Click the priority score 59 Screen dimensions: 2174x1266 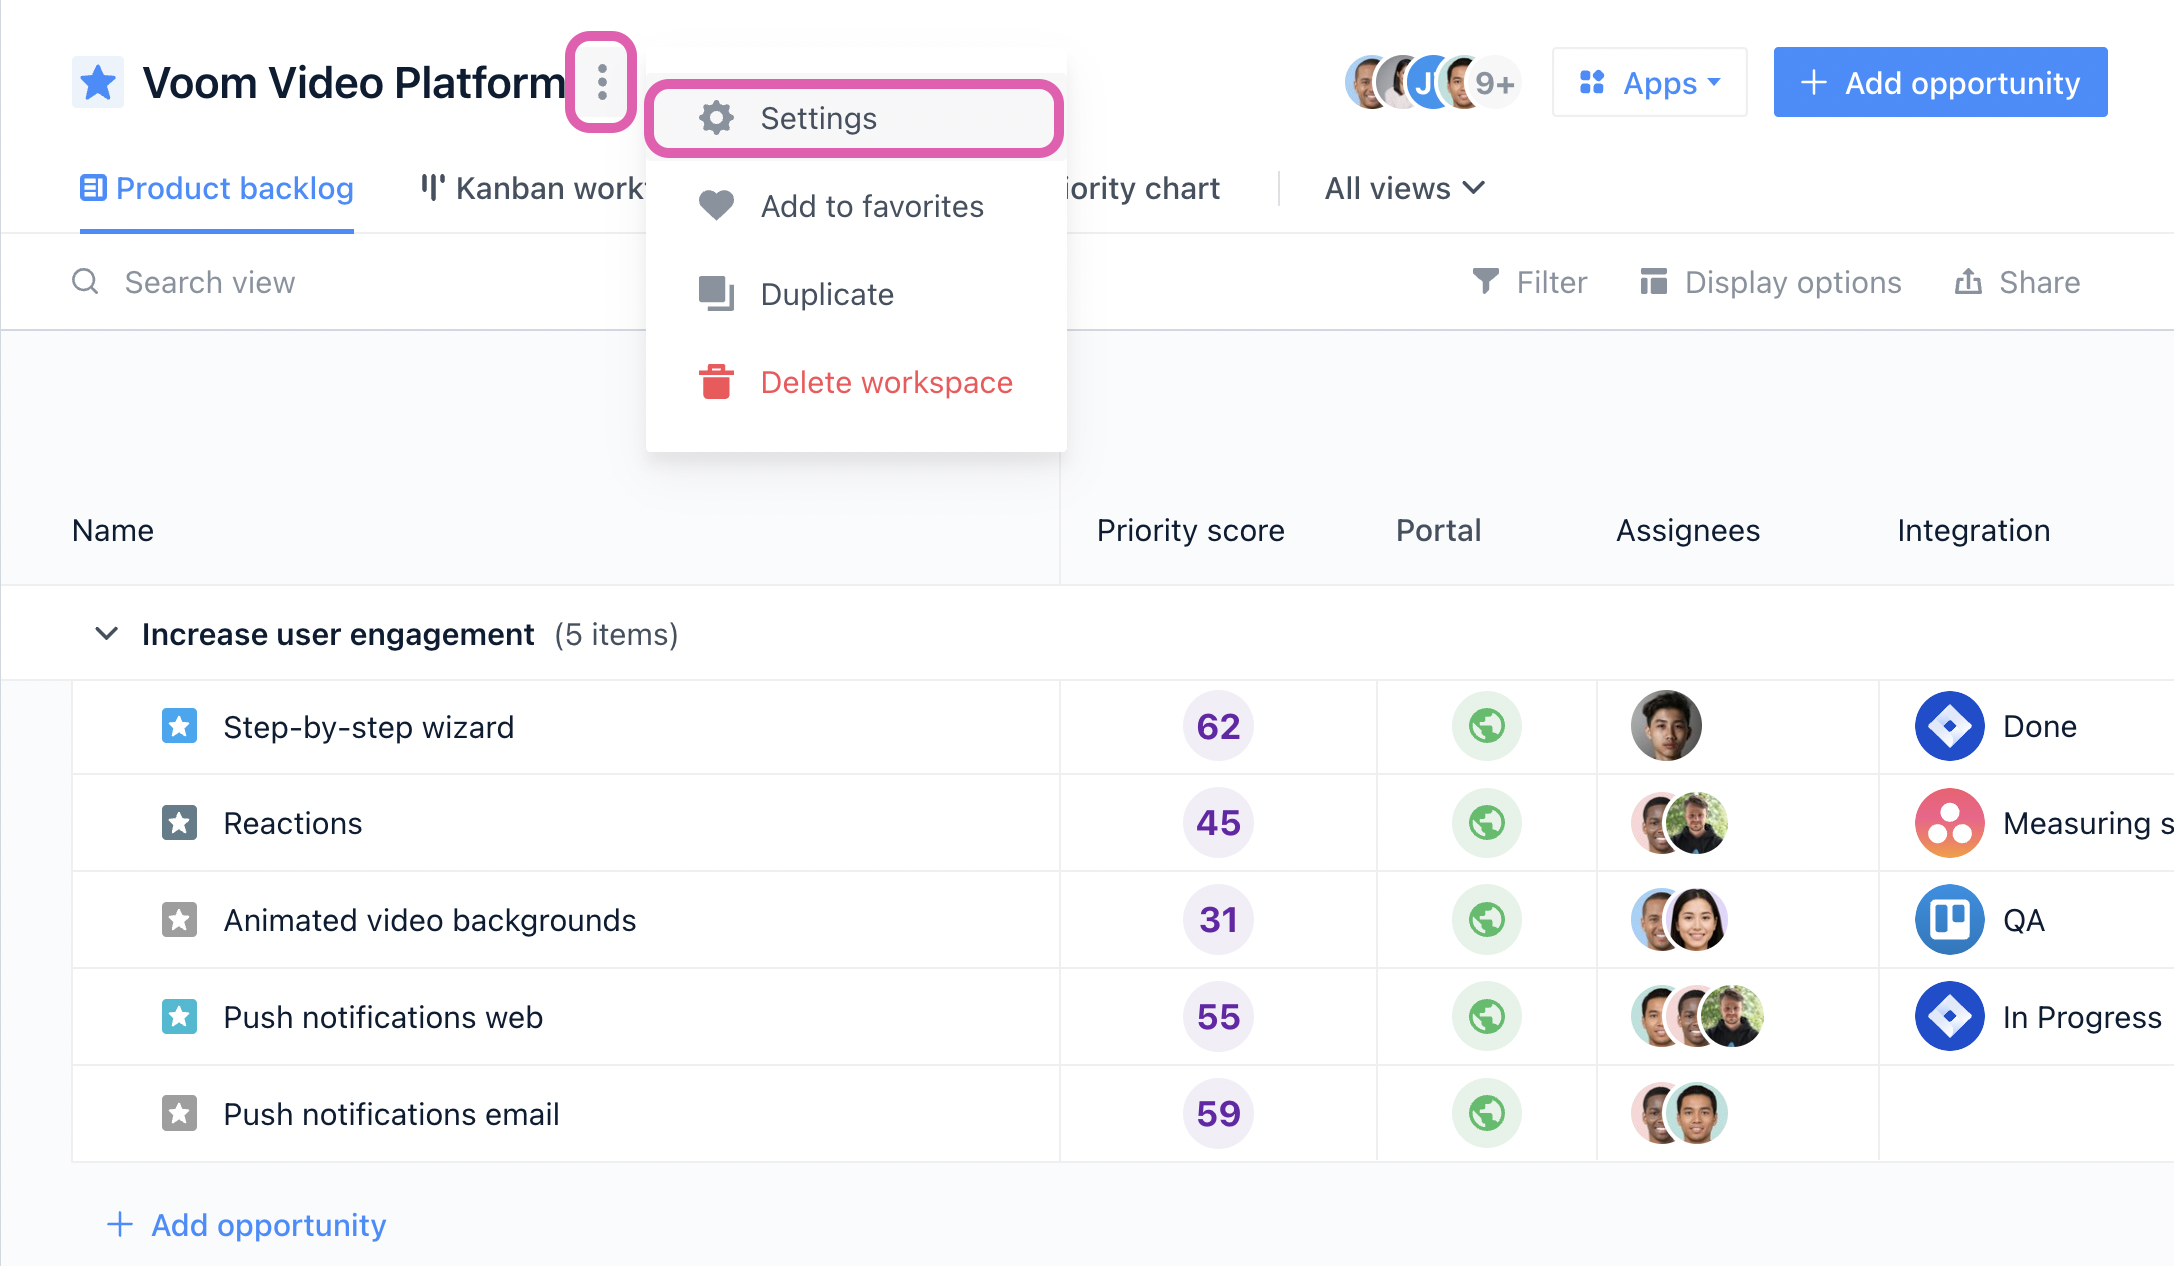1218,1113
